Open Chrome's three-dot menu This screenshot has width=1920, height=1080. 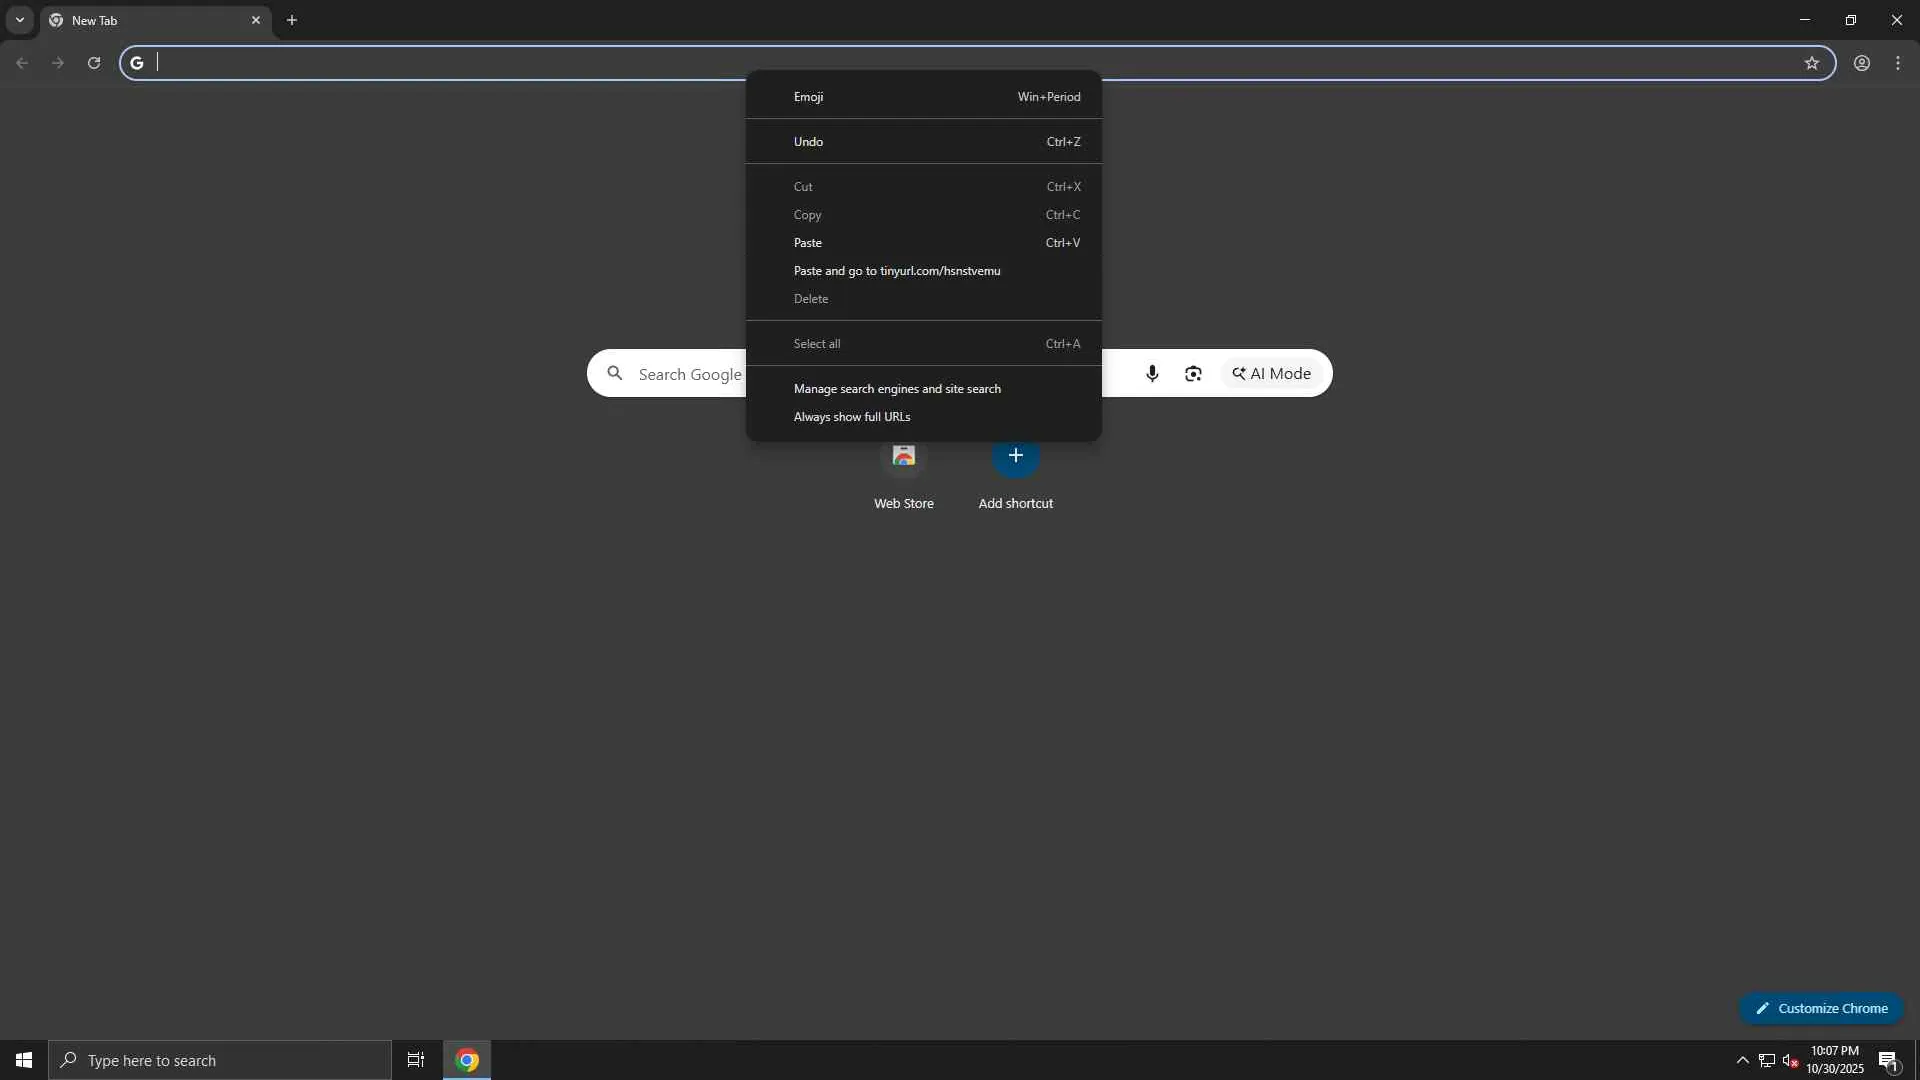[x=1898, y=63]
